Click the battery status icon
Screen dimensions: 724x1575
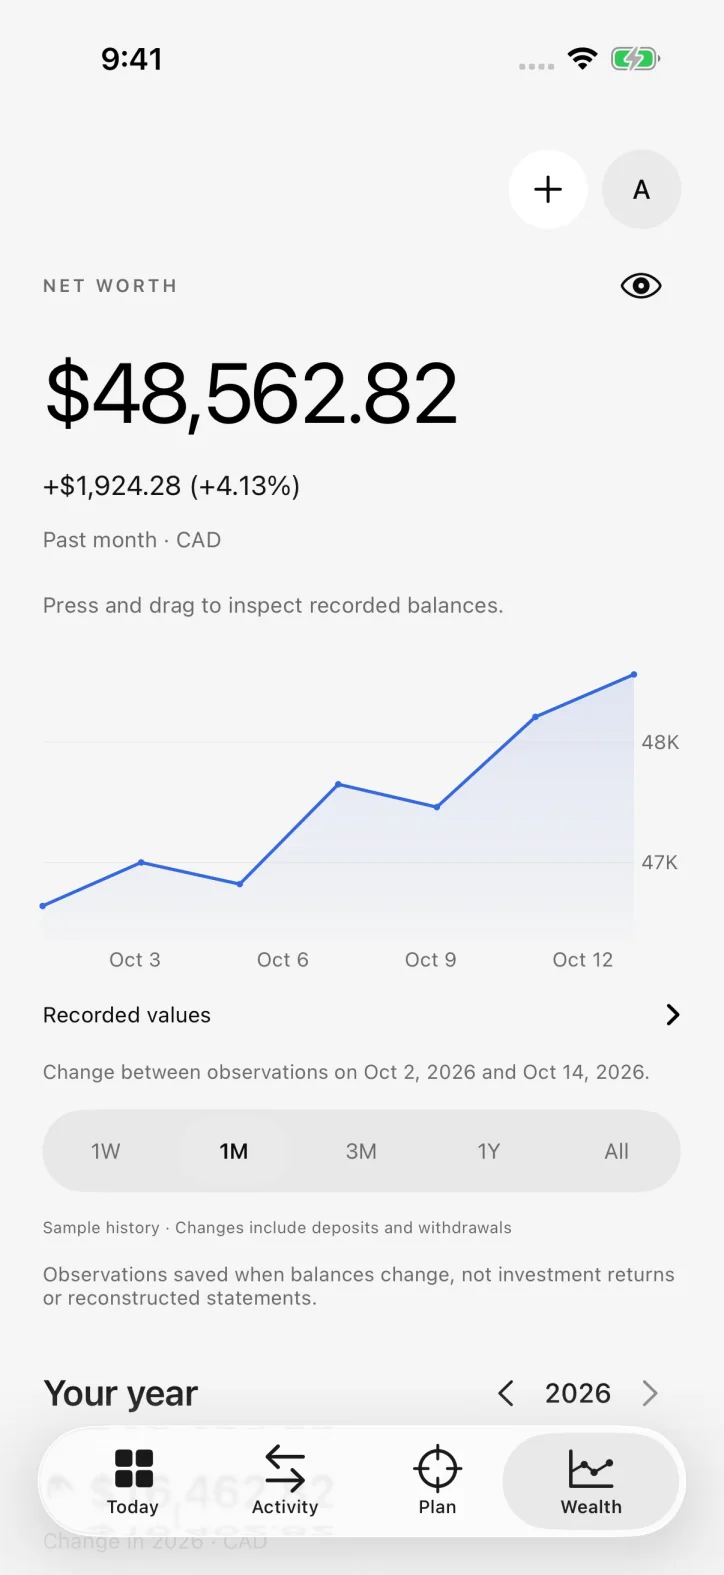pos(636,59)
